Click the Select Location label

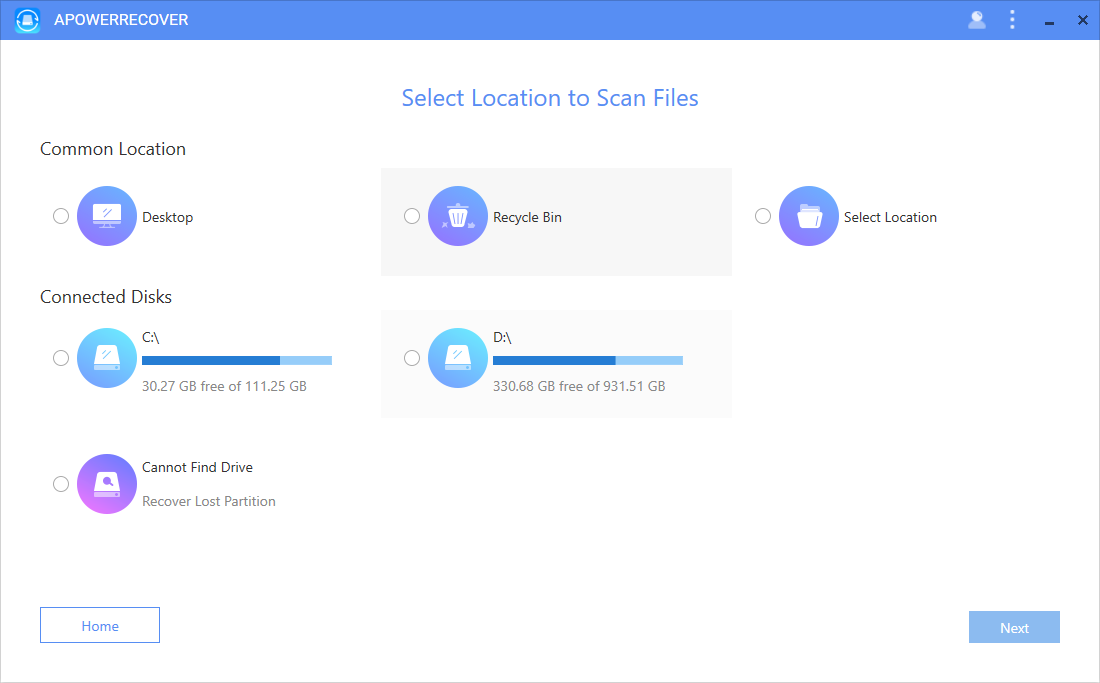(x=890, y=217)
